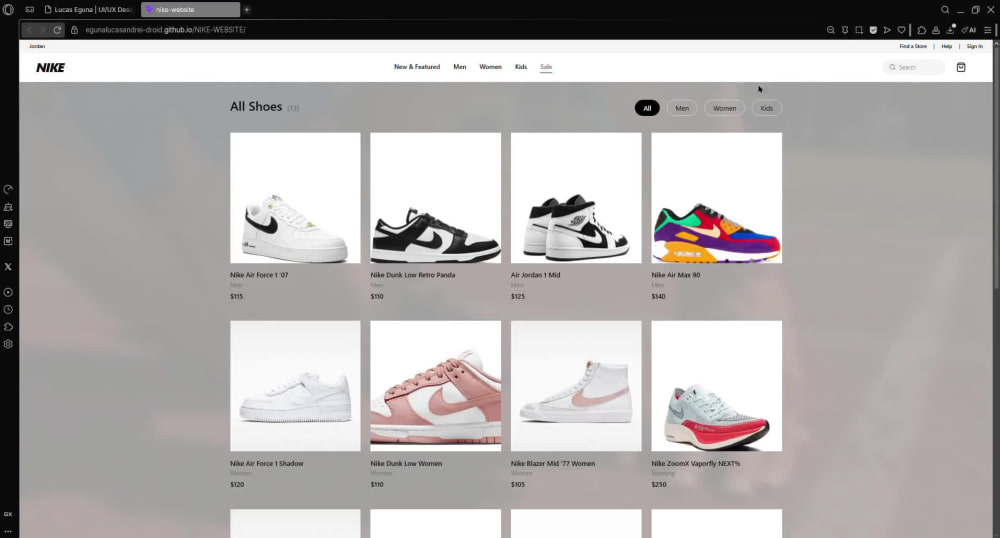Open the Air Jordan 1 Mid image
Viewport: 1000px width, 538px height.
coord(576,198)
